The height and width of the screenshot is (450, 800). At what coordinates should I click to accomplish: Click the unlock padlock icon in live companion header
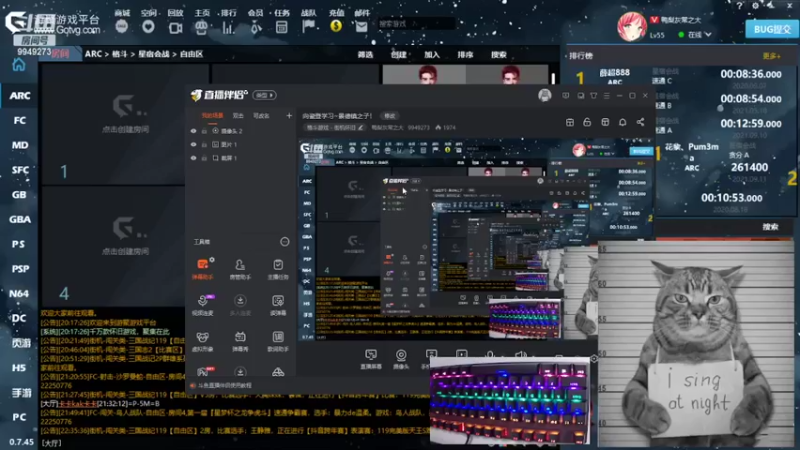(587, 122)
